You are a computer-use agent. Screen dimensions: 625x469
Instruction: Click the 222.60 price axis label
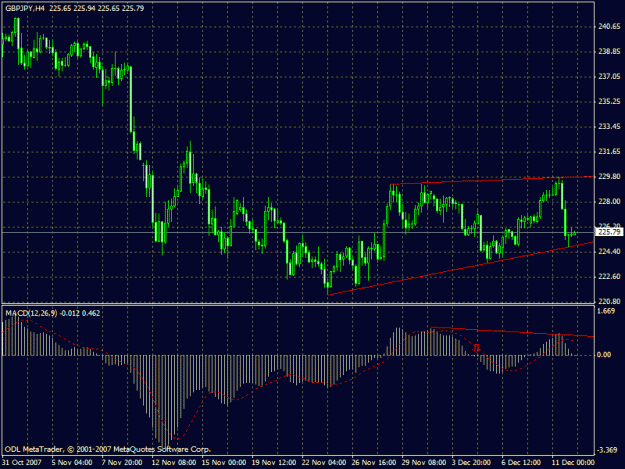click(x=609, y=276)
